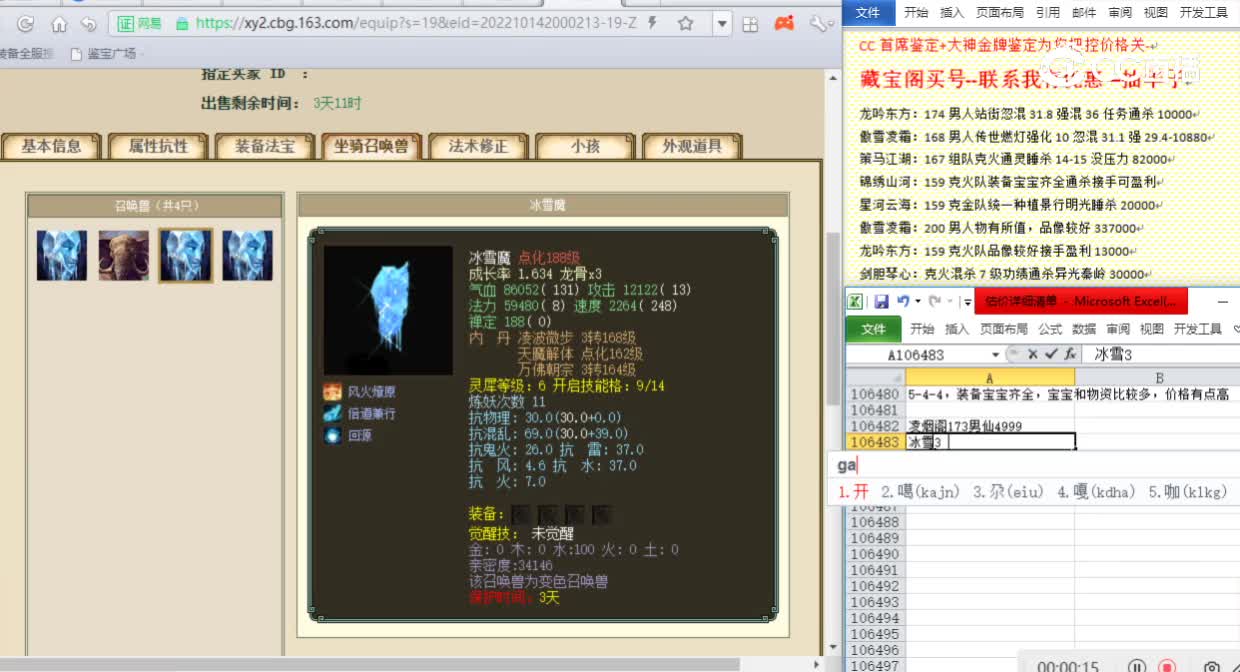Viewport: 1240px width, 672px height.
Task: Select column B header in Excel
Action: 1157,377
